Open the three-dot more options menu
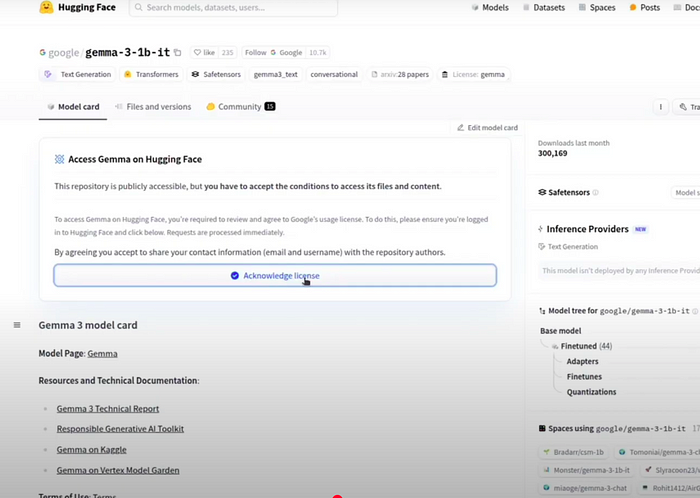 coord(661,107)
